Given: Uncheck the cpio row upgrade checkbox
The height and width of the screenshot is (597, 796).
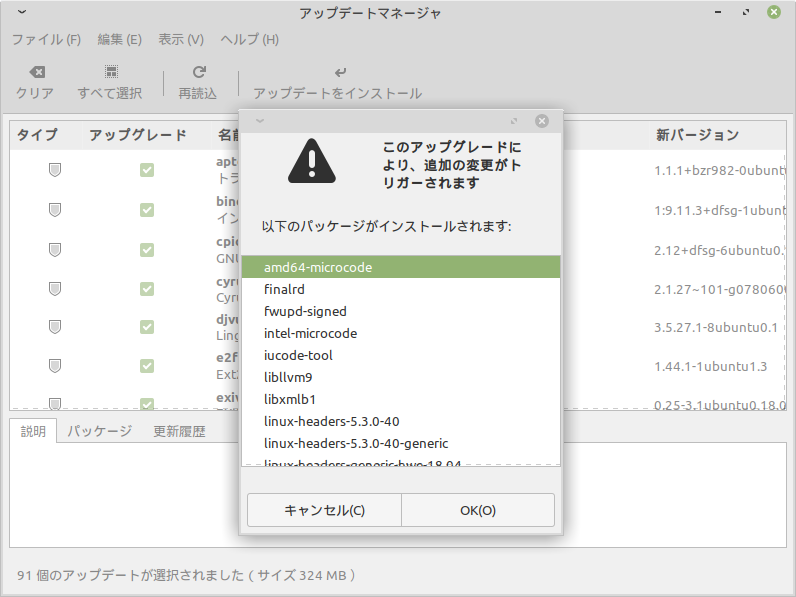Looking at the screenshot, I should tap(147, 250).
